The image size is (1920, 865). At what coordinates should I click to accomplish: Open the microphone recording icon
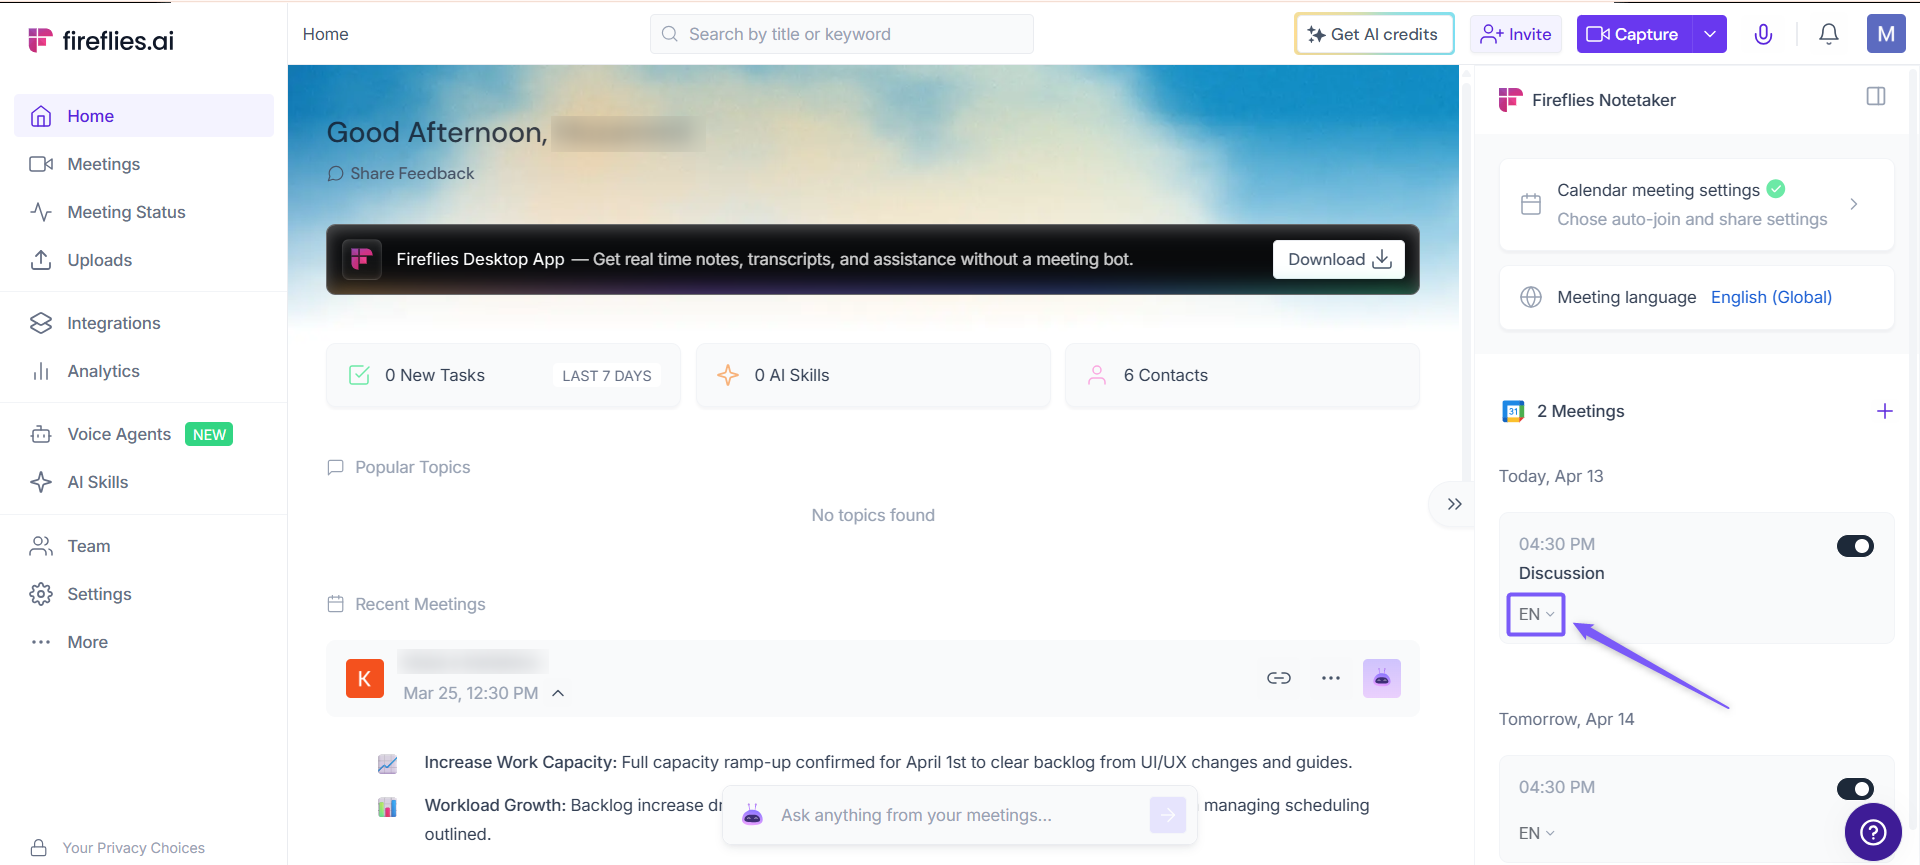(x=1763, y=34)
